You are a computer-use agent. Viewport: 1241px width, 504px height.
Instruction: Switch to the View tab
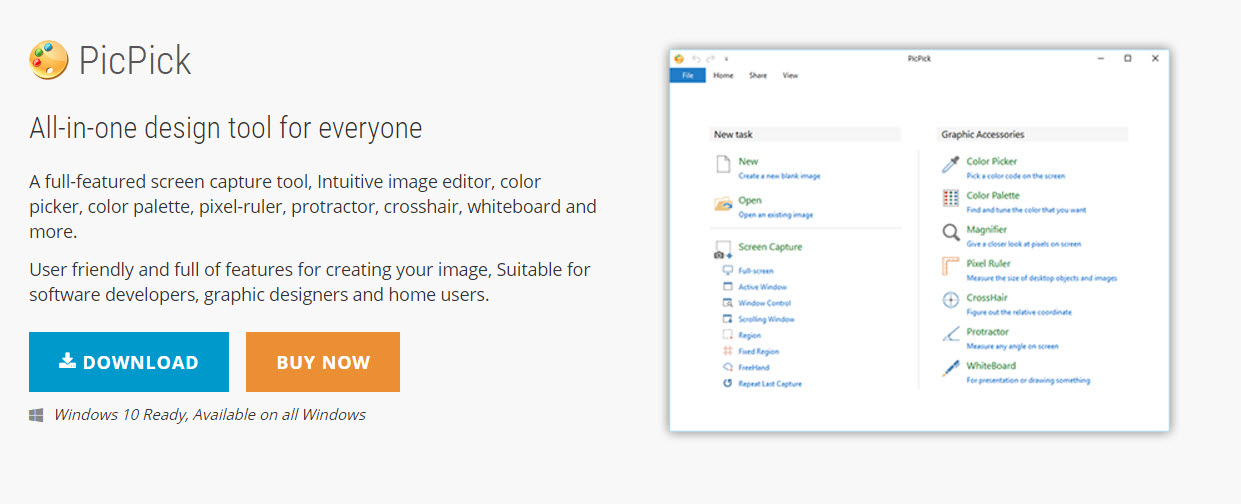click(790, 75)
